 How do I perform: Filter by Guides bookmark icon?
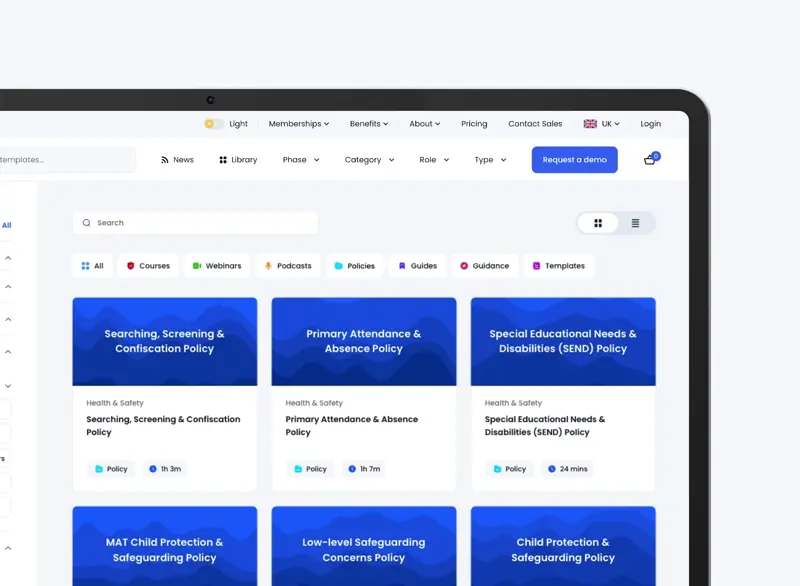click(x=402, y=266)
